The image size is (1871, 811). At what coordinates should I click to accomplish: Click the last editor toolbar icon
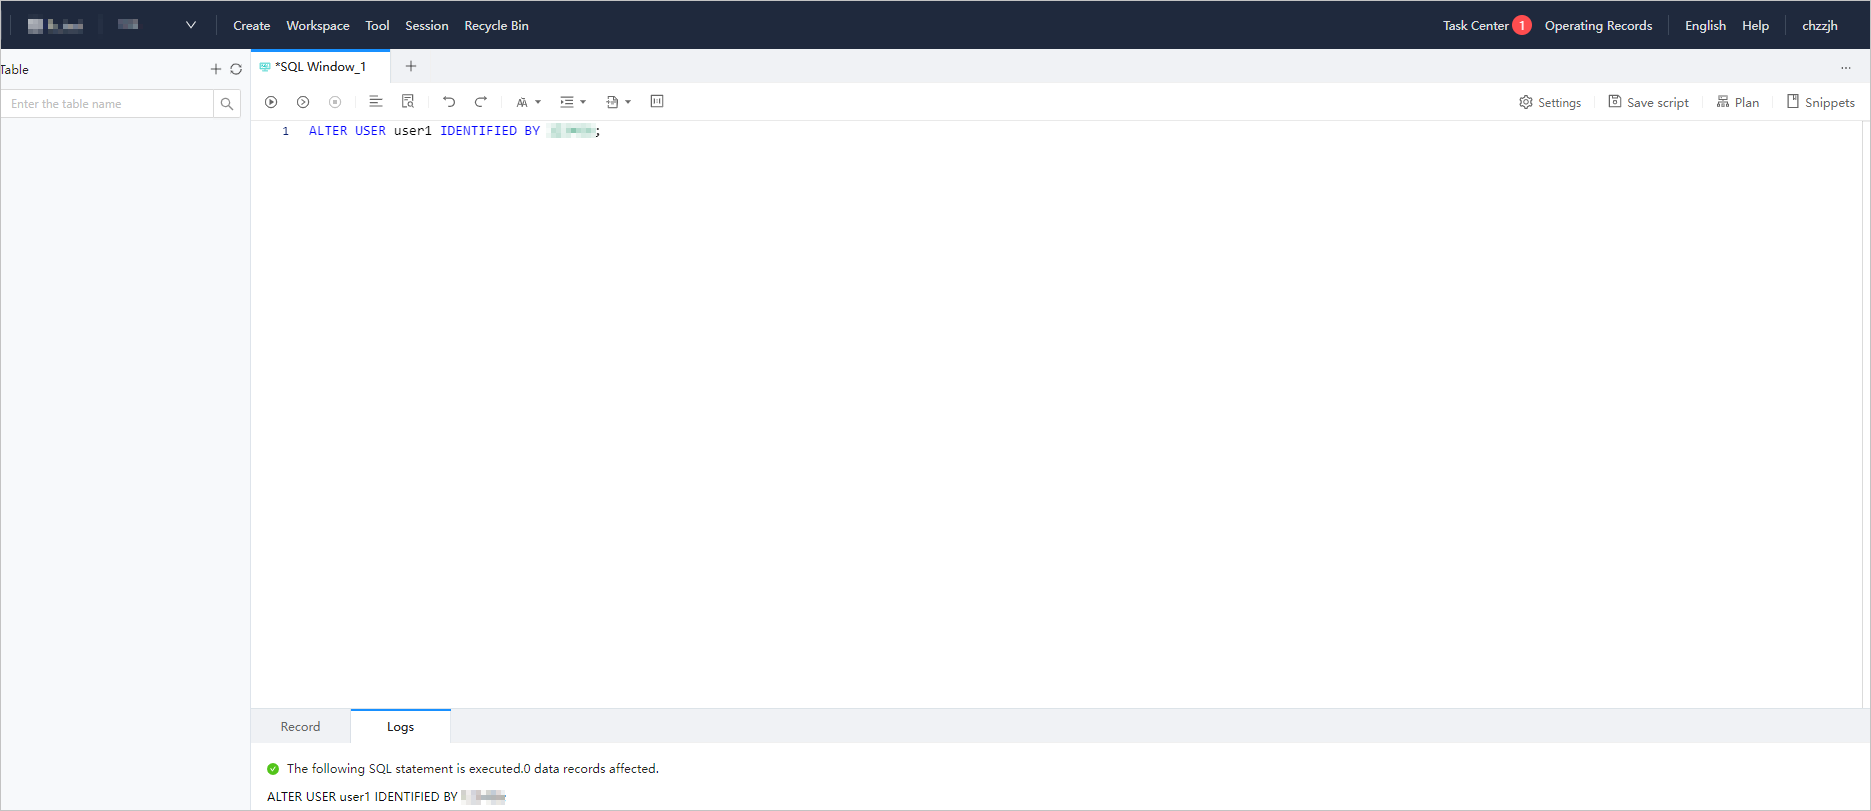pos(657,101)
